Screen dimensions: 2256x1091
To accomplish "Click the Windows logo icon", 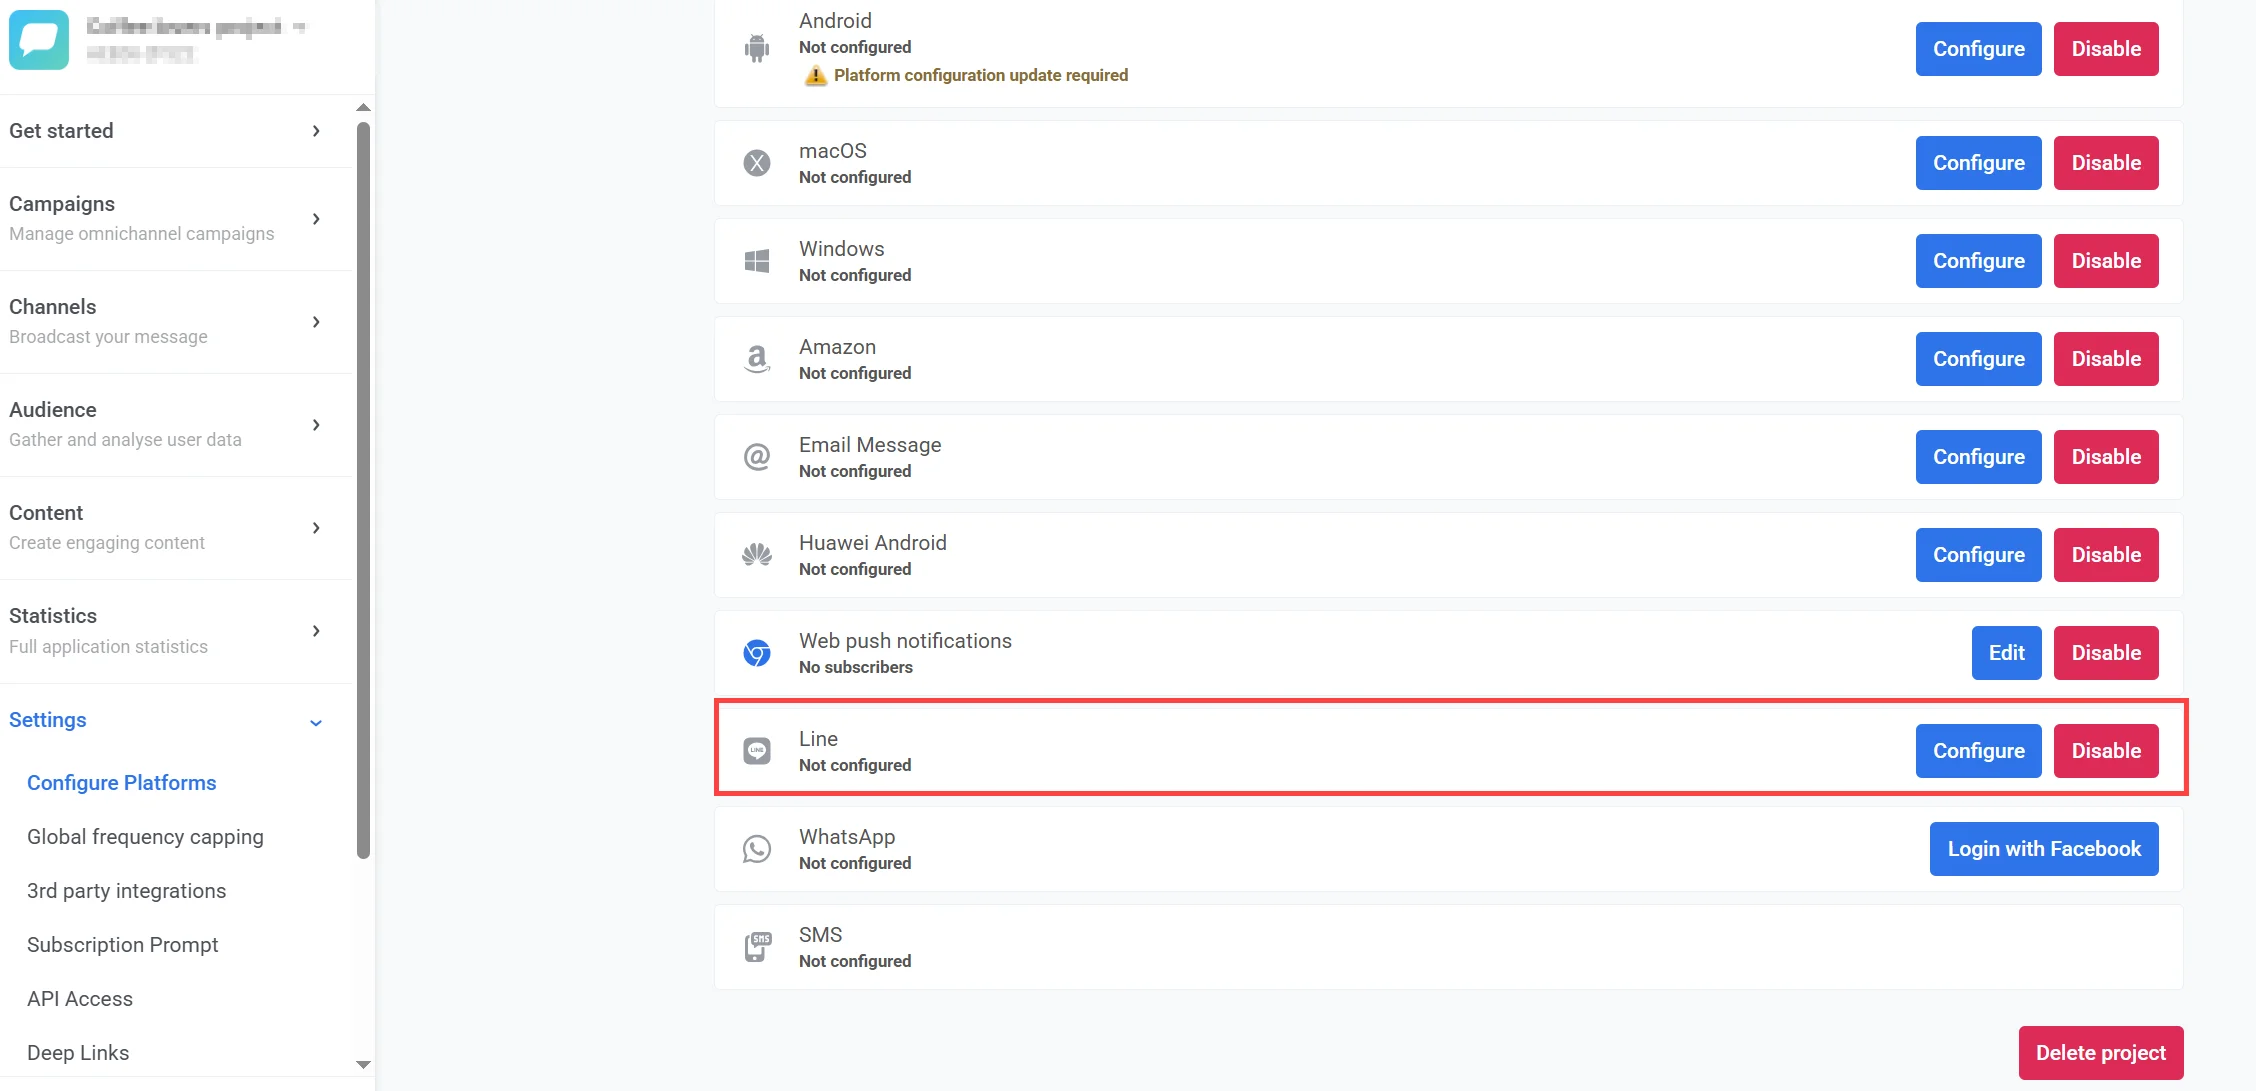I will point(757,261).
